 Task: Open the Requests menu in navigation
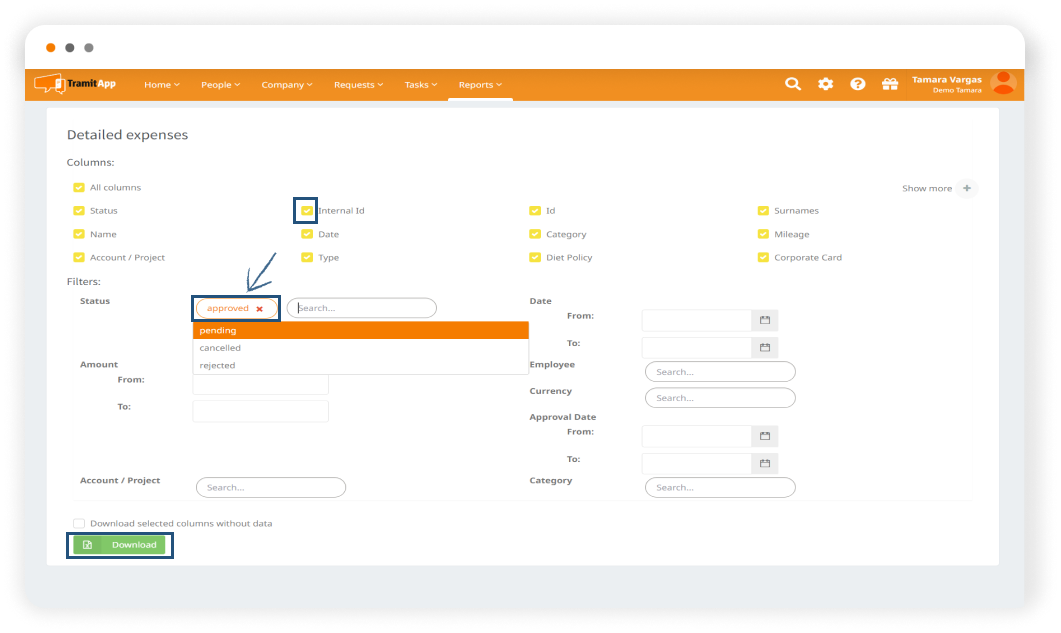coord(358,85)
